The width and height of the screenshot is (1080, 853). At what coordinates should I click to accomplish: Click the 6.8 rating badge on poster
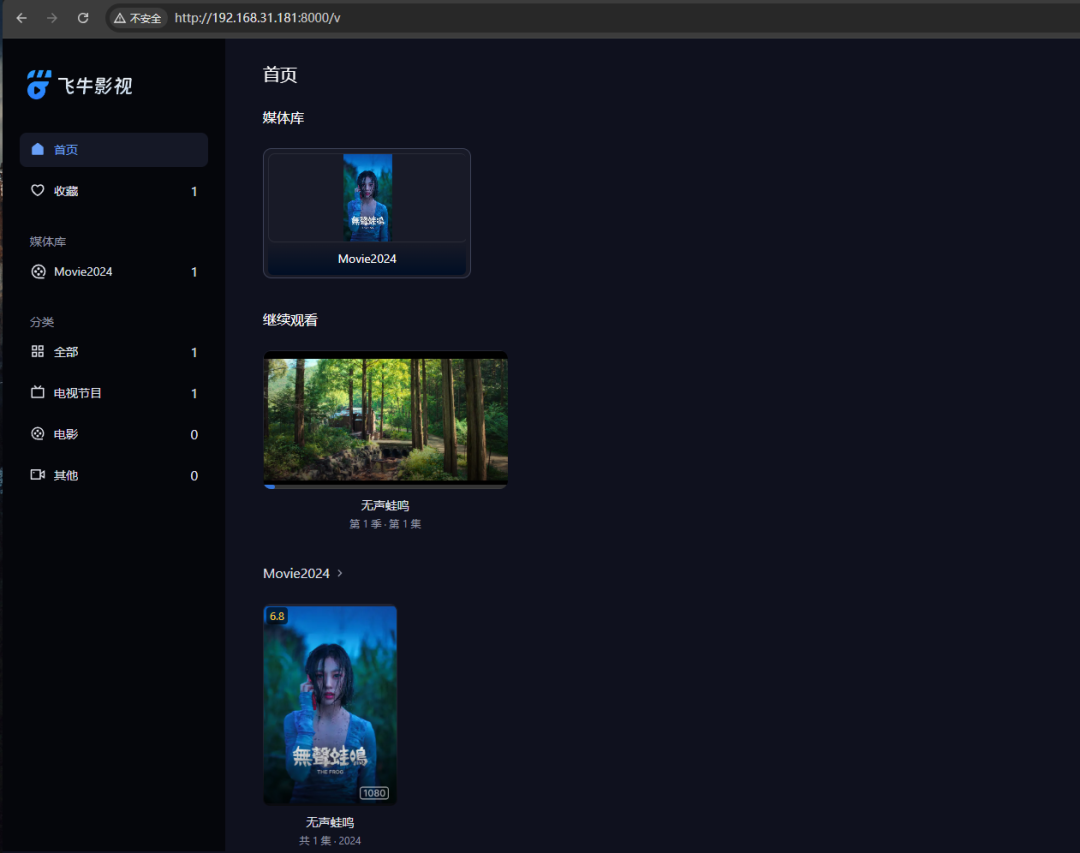coord(277,616)
